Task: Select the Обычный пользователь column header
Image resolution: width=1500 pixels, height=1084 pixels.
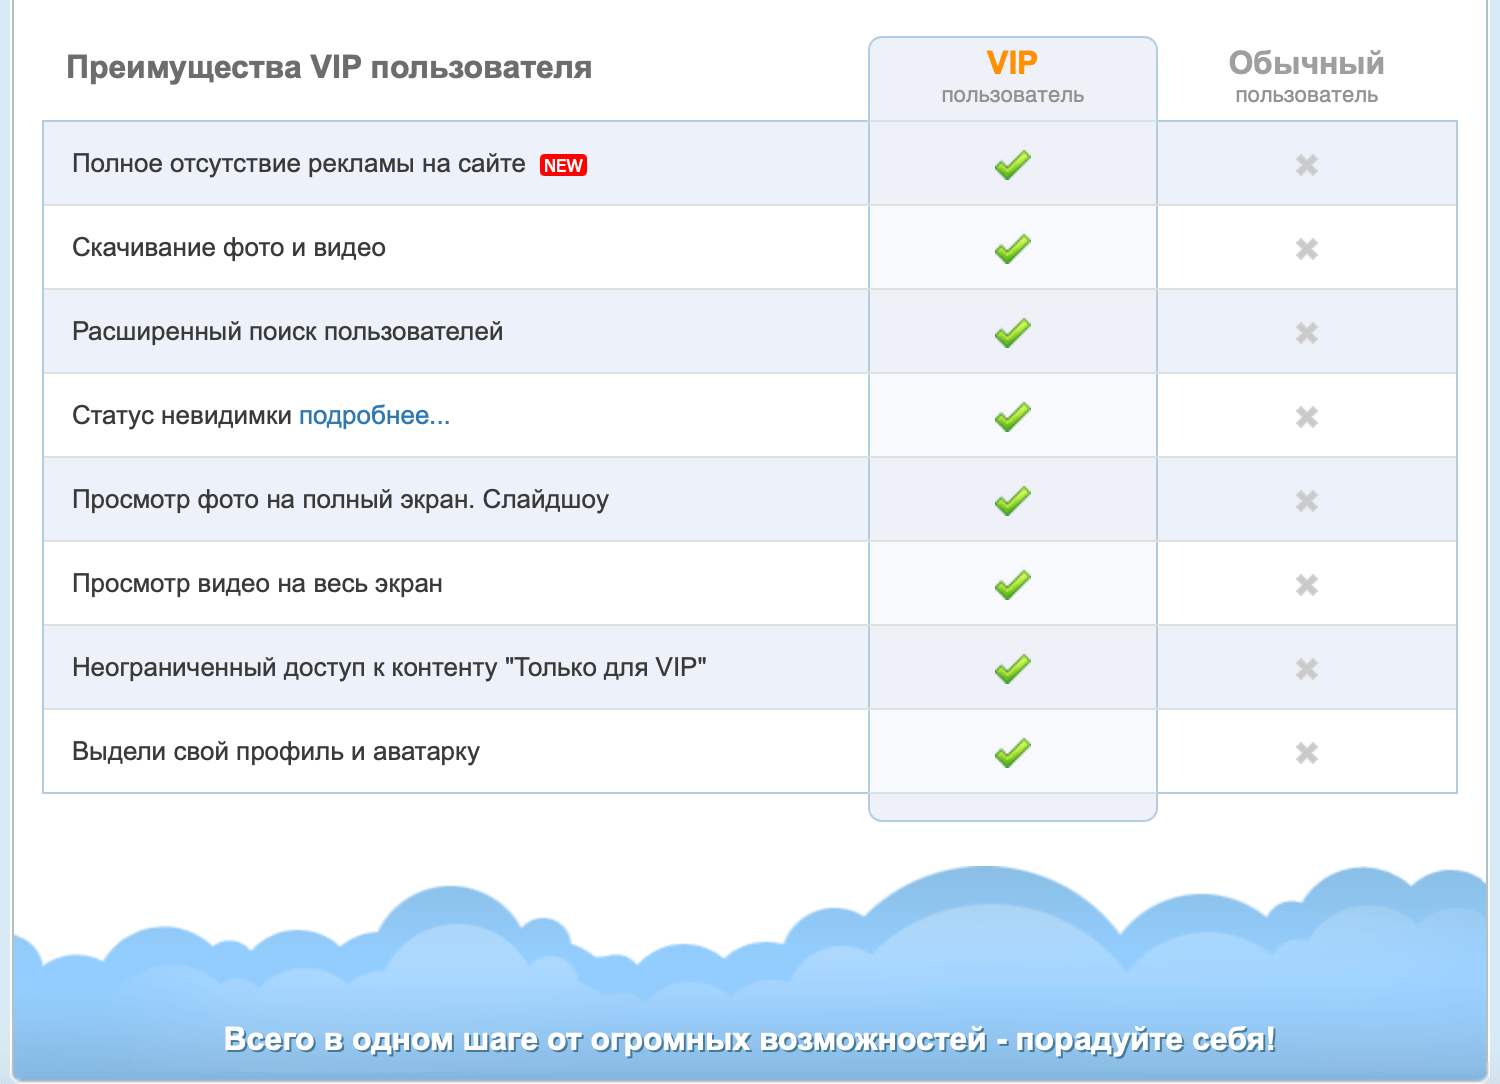Action: click(x=1306, y=77)
